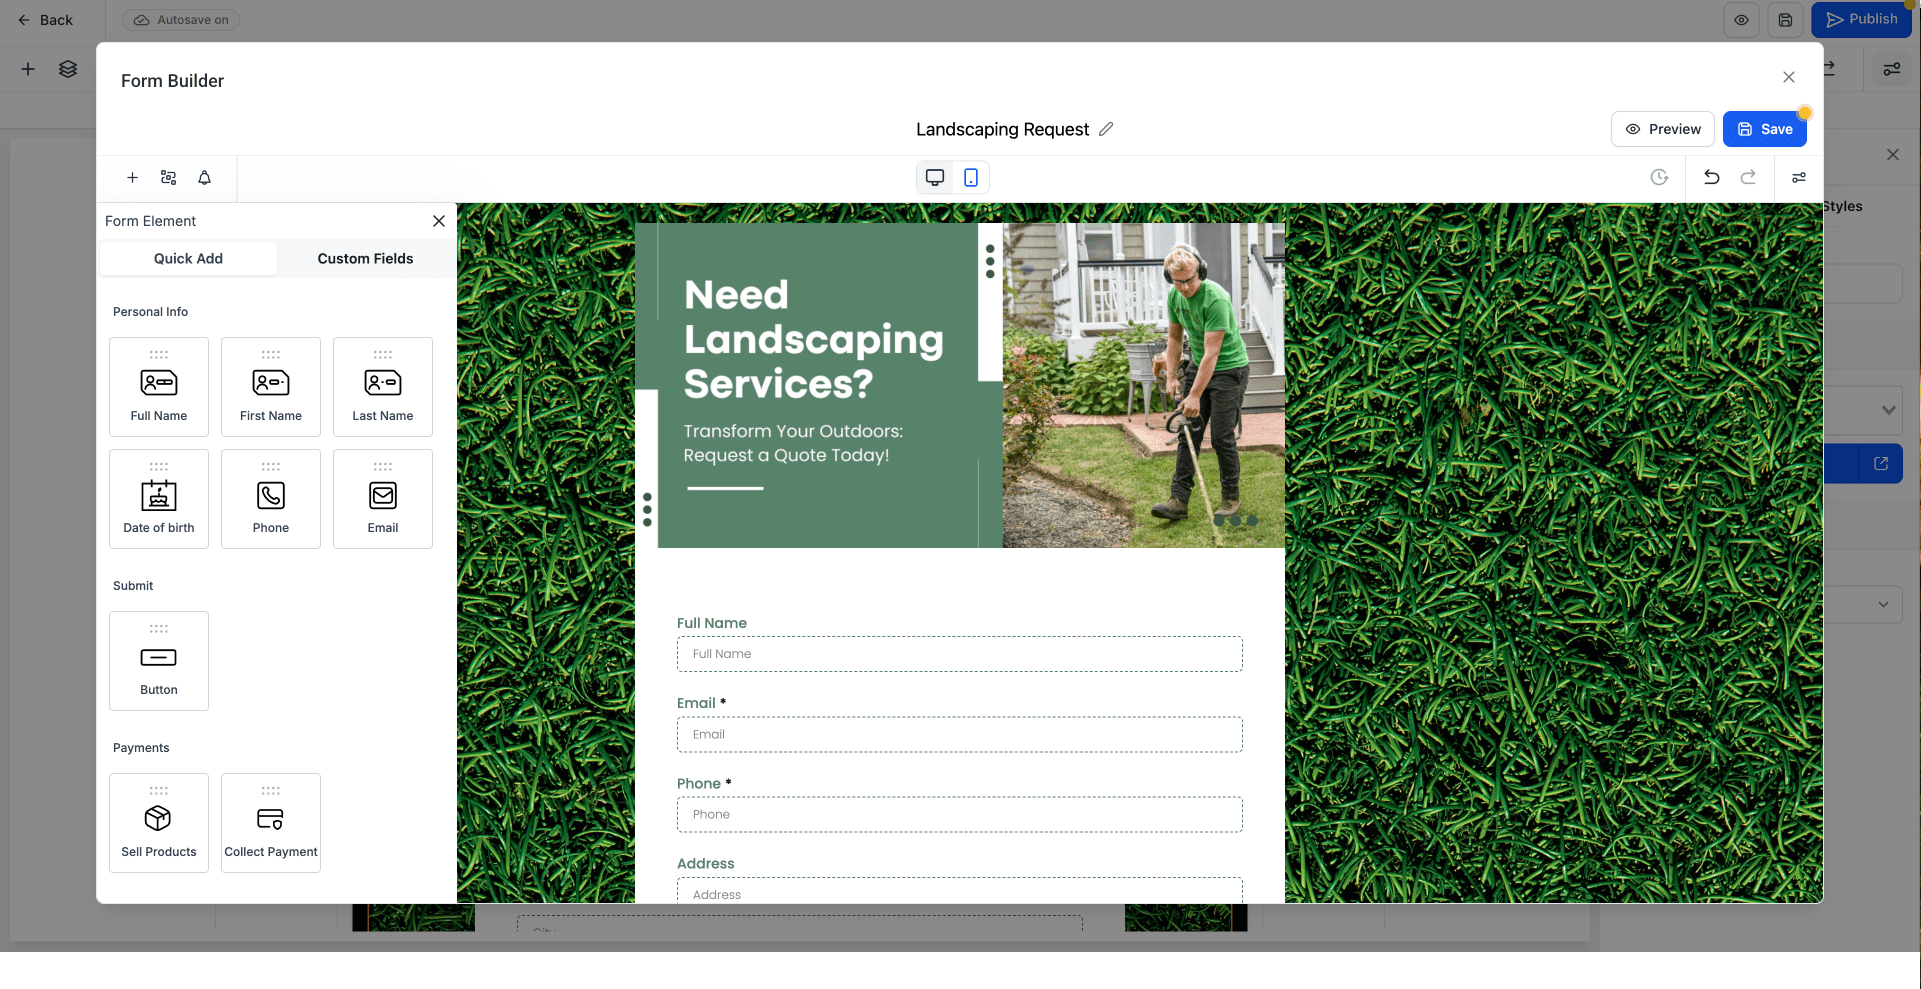
Task: Click the Back arrow button
Action: click(x=45, y=20)
